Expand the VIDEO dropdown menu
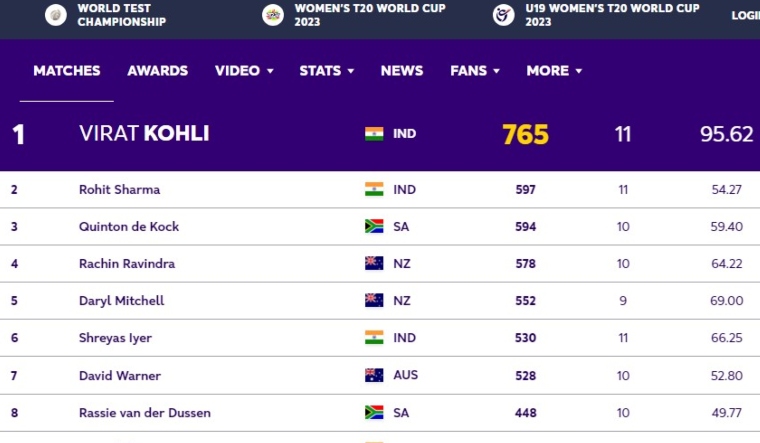 [244, 71]
